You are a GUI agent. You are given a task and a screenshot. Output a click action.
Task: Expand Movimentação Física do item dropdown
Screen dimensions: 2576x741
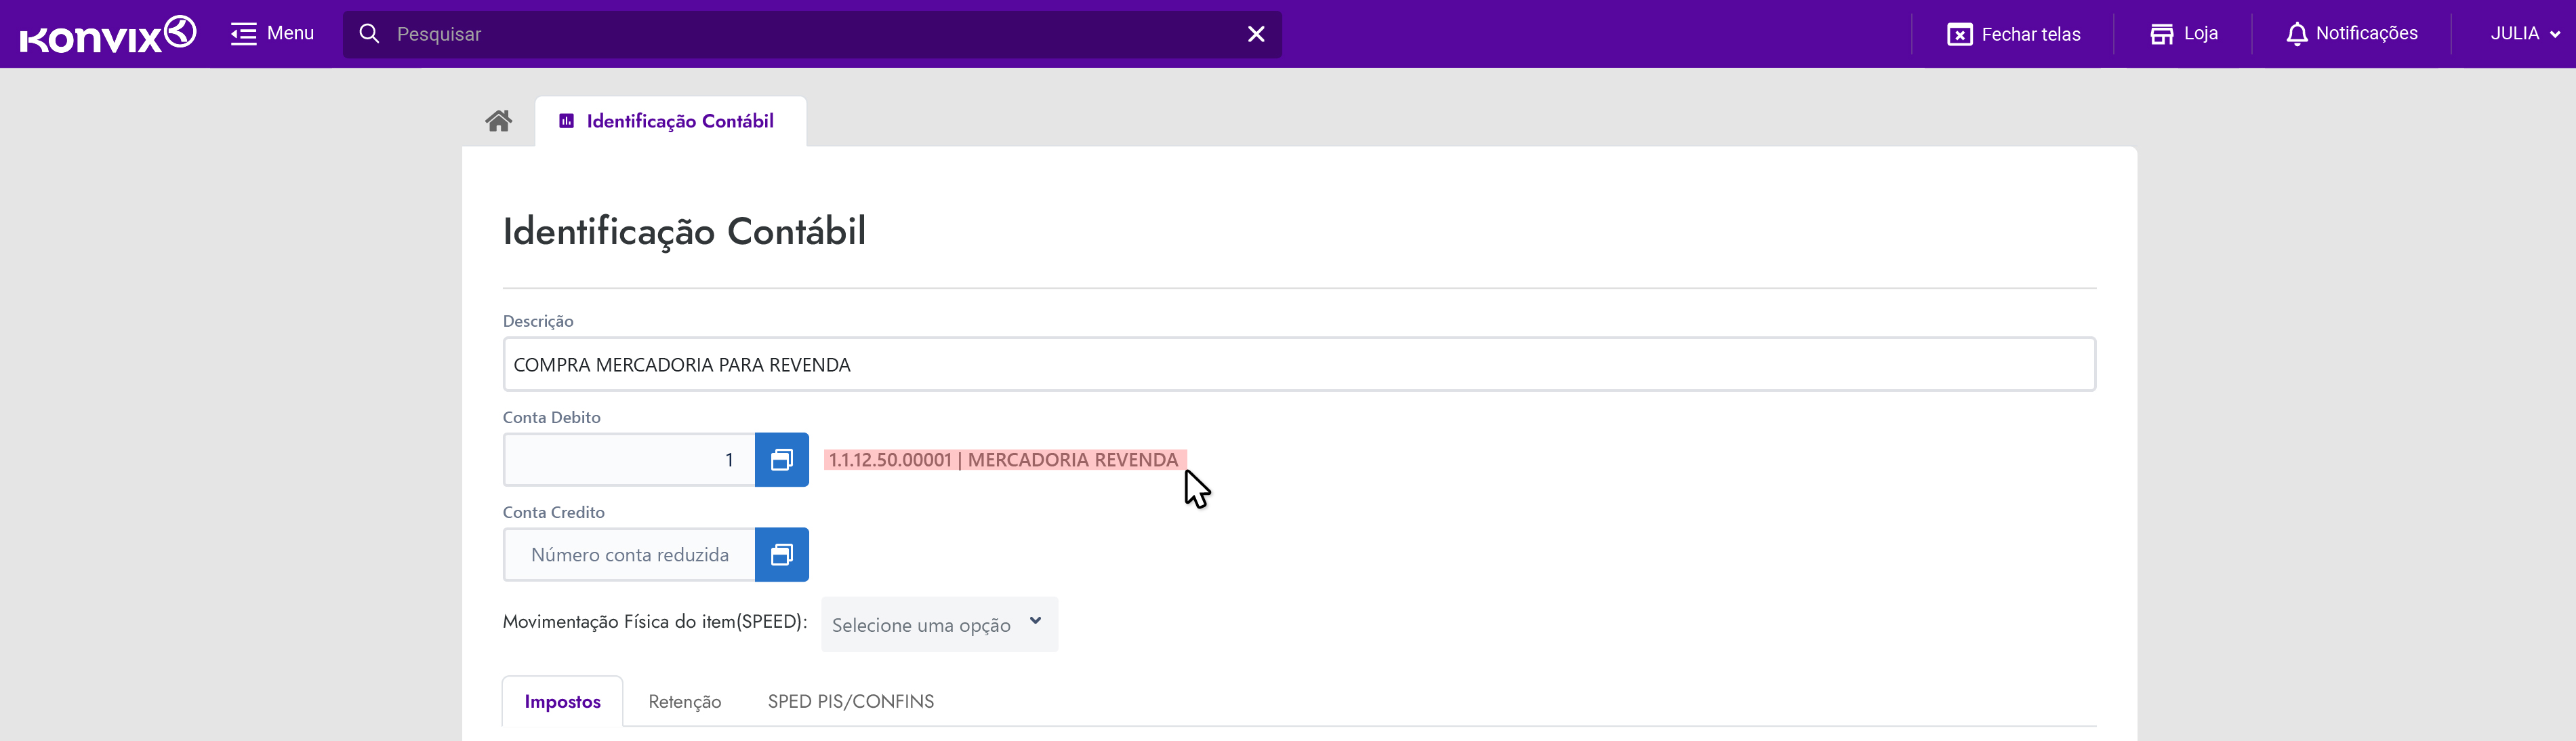point(938,625)
